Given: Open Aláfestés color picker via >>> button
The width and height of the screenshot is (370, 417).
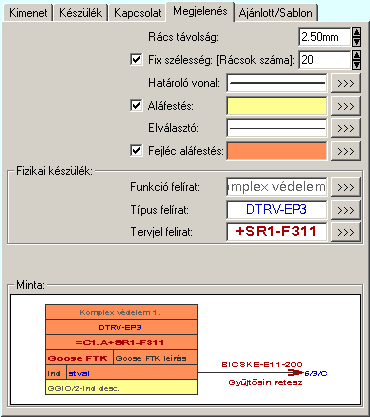Looking at the screenshot, I should click(x=346, y=106).
